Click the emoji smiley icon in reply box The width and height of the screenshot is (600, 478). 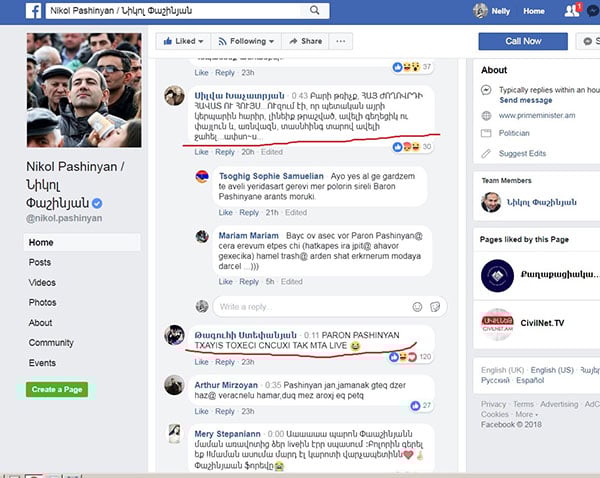tap(417, 307)
